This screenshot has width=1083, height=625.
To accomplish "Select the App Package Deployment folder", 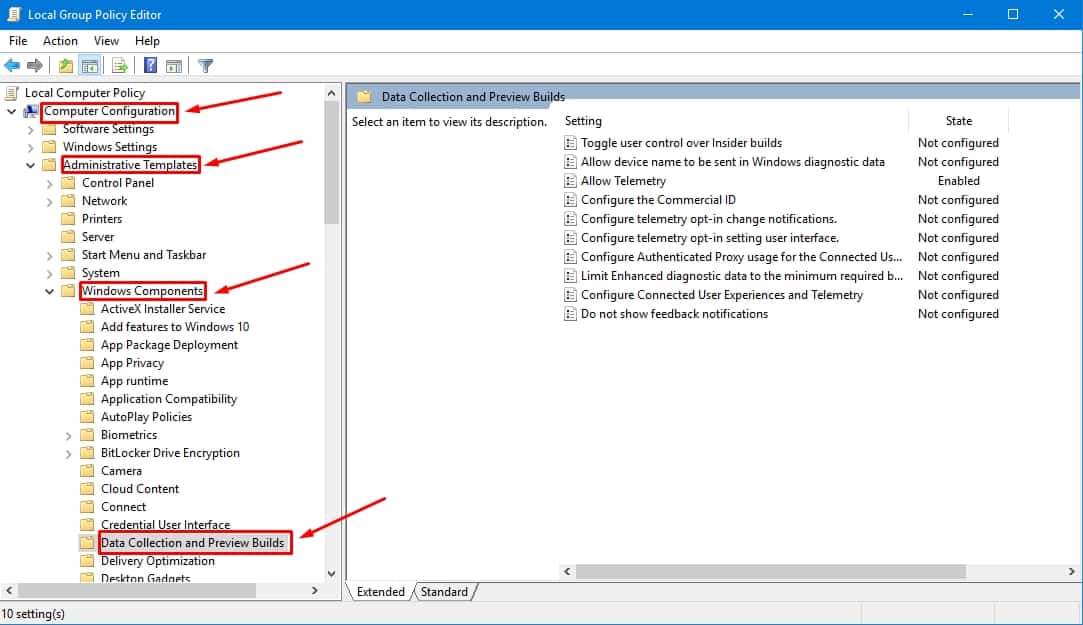I will click(169, 345).
